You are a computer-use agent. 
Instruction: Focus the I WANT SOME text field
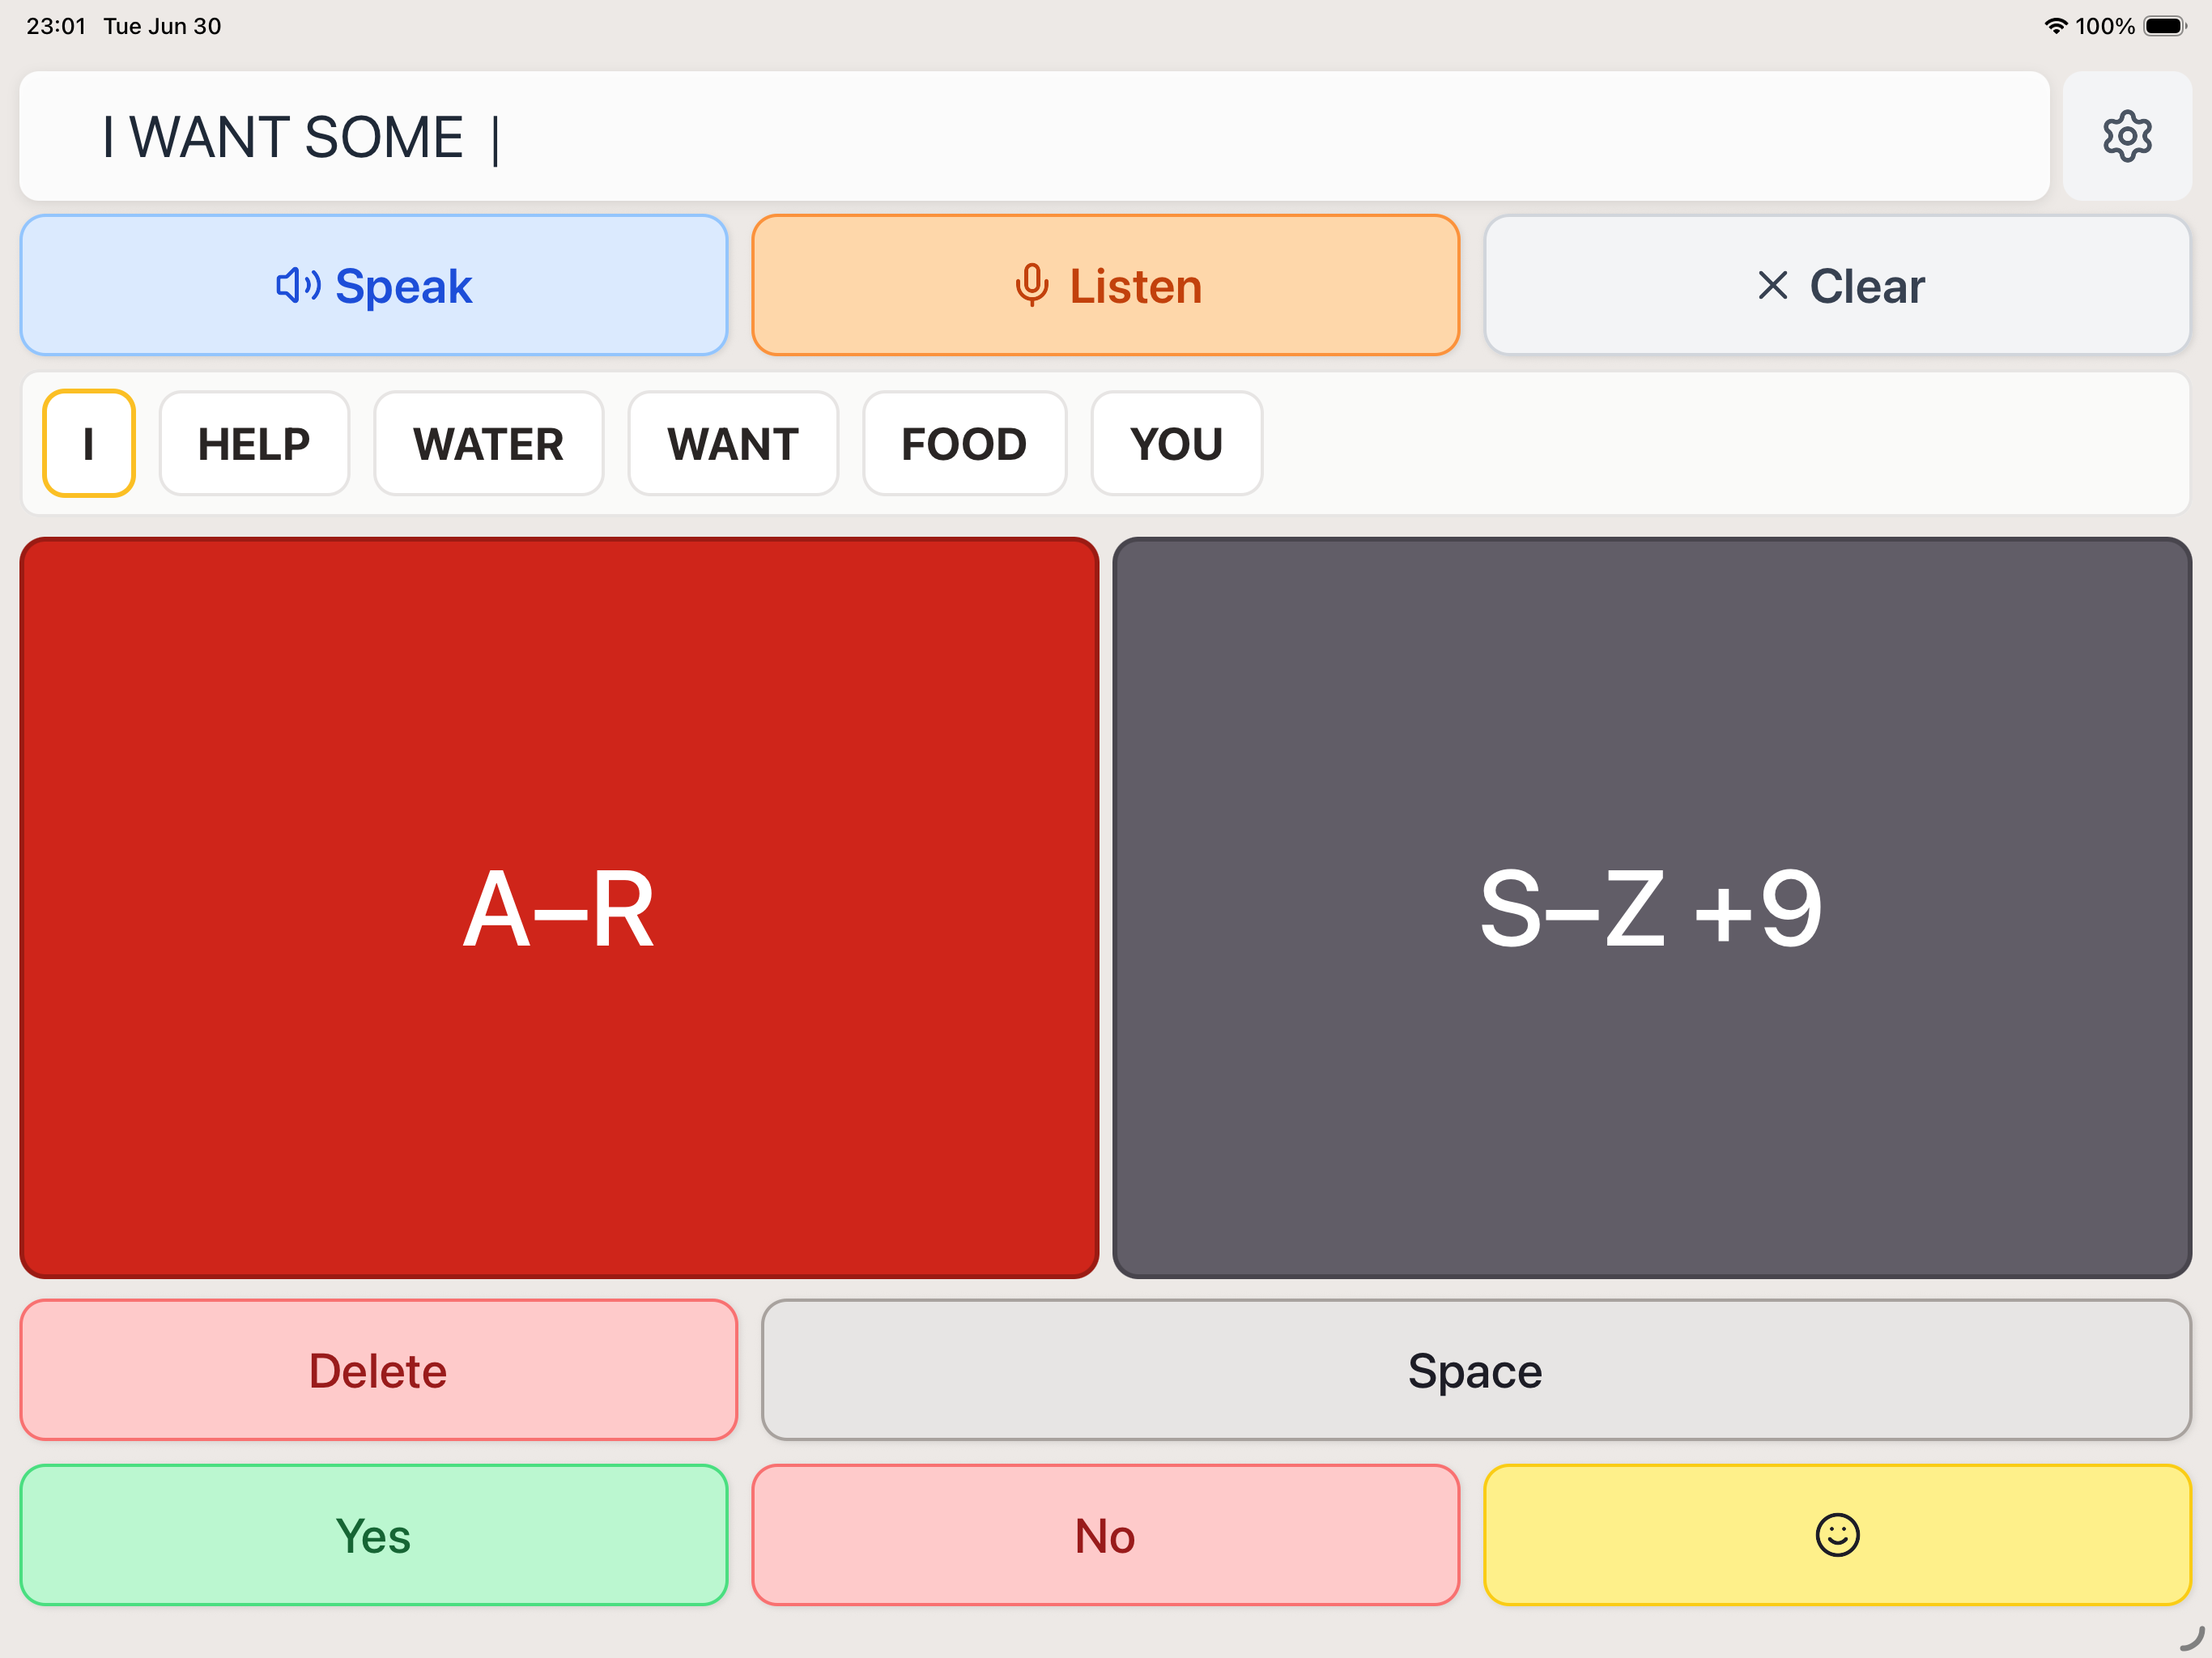pos(1034,136)
